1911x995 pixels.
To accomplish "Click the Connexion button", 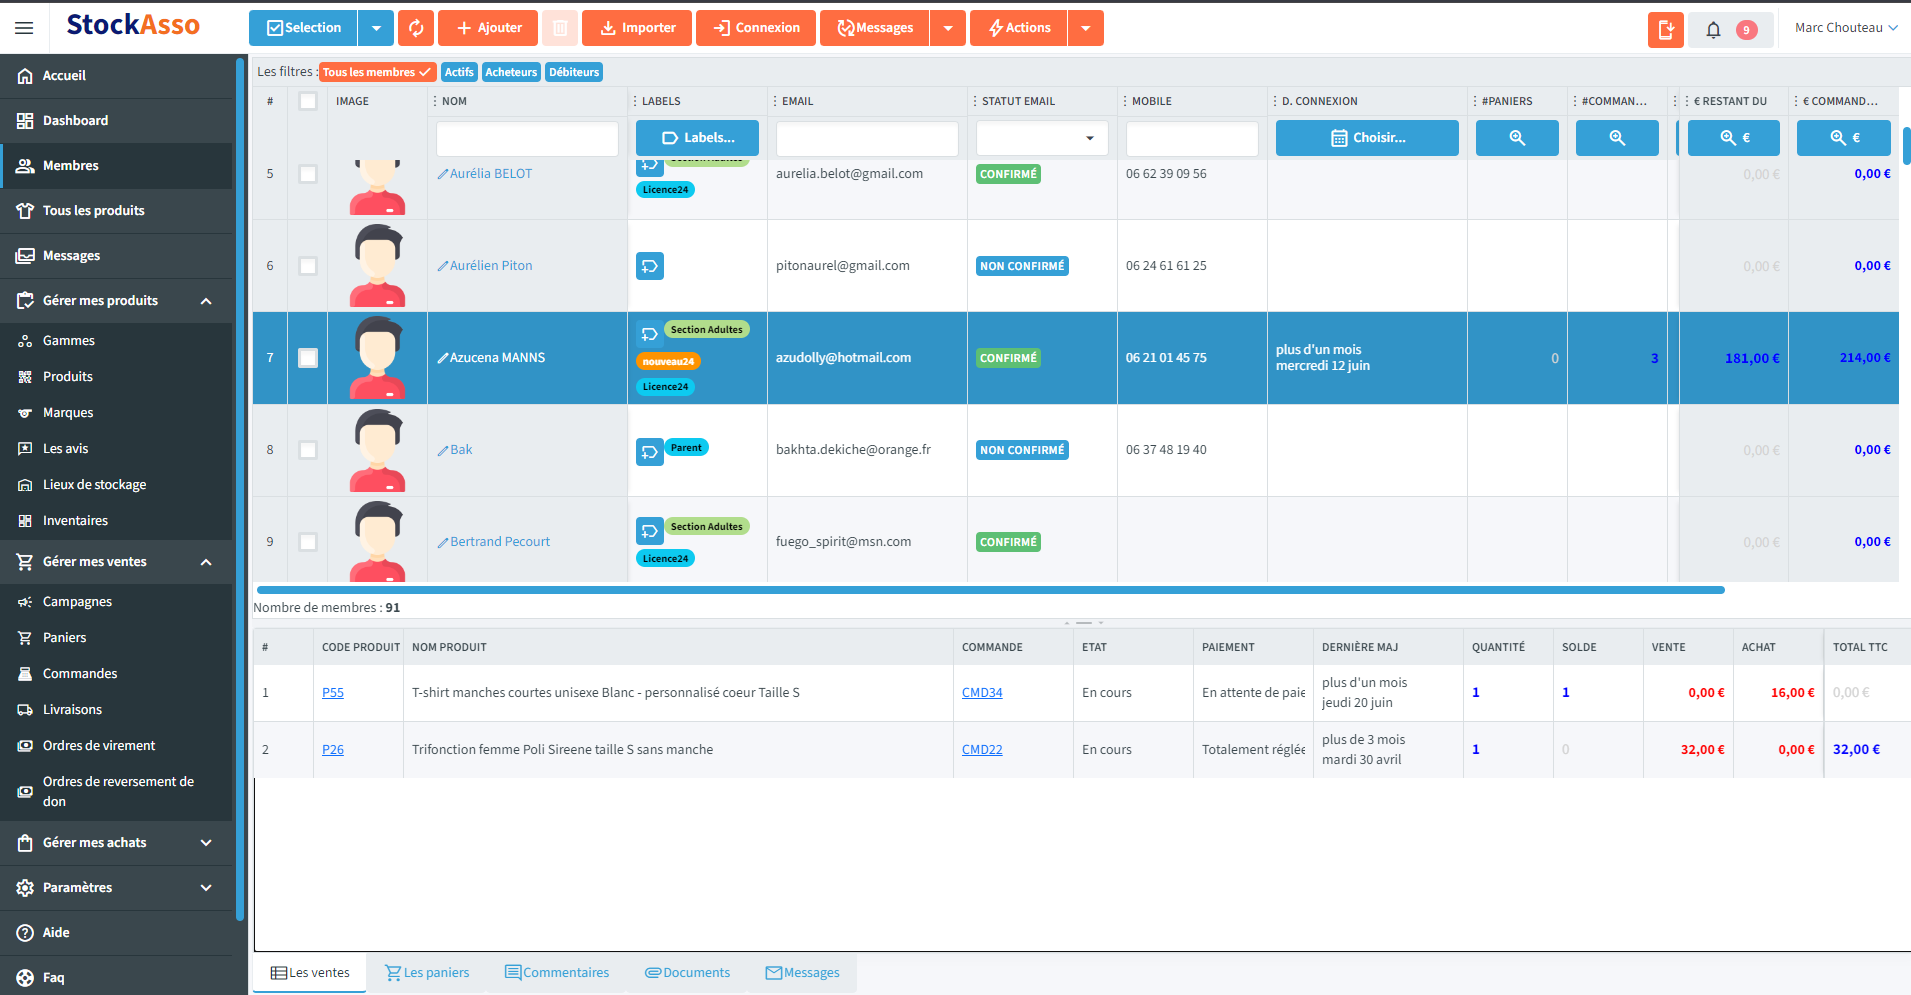I will point(756,28).
